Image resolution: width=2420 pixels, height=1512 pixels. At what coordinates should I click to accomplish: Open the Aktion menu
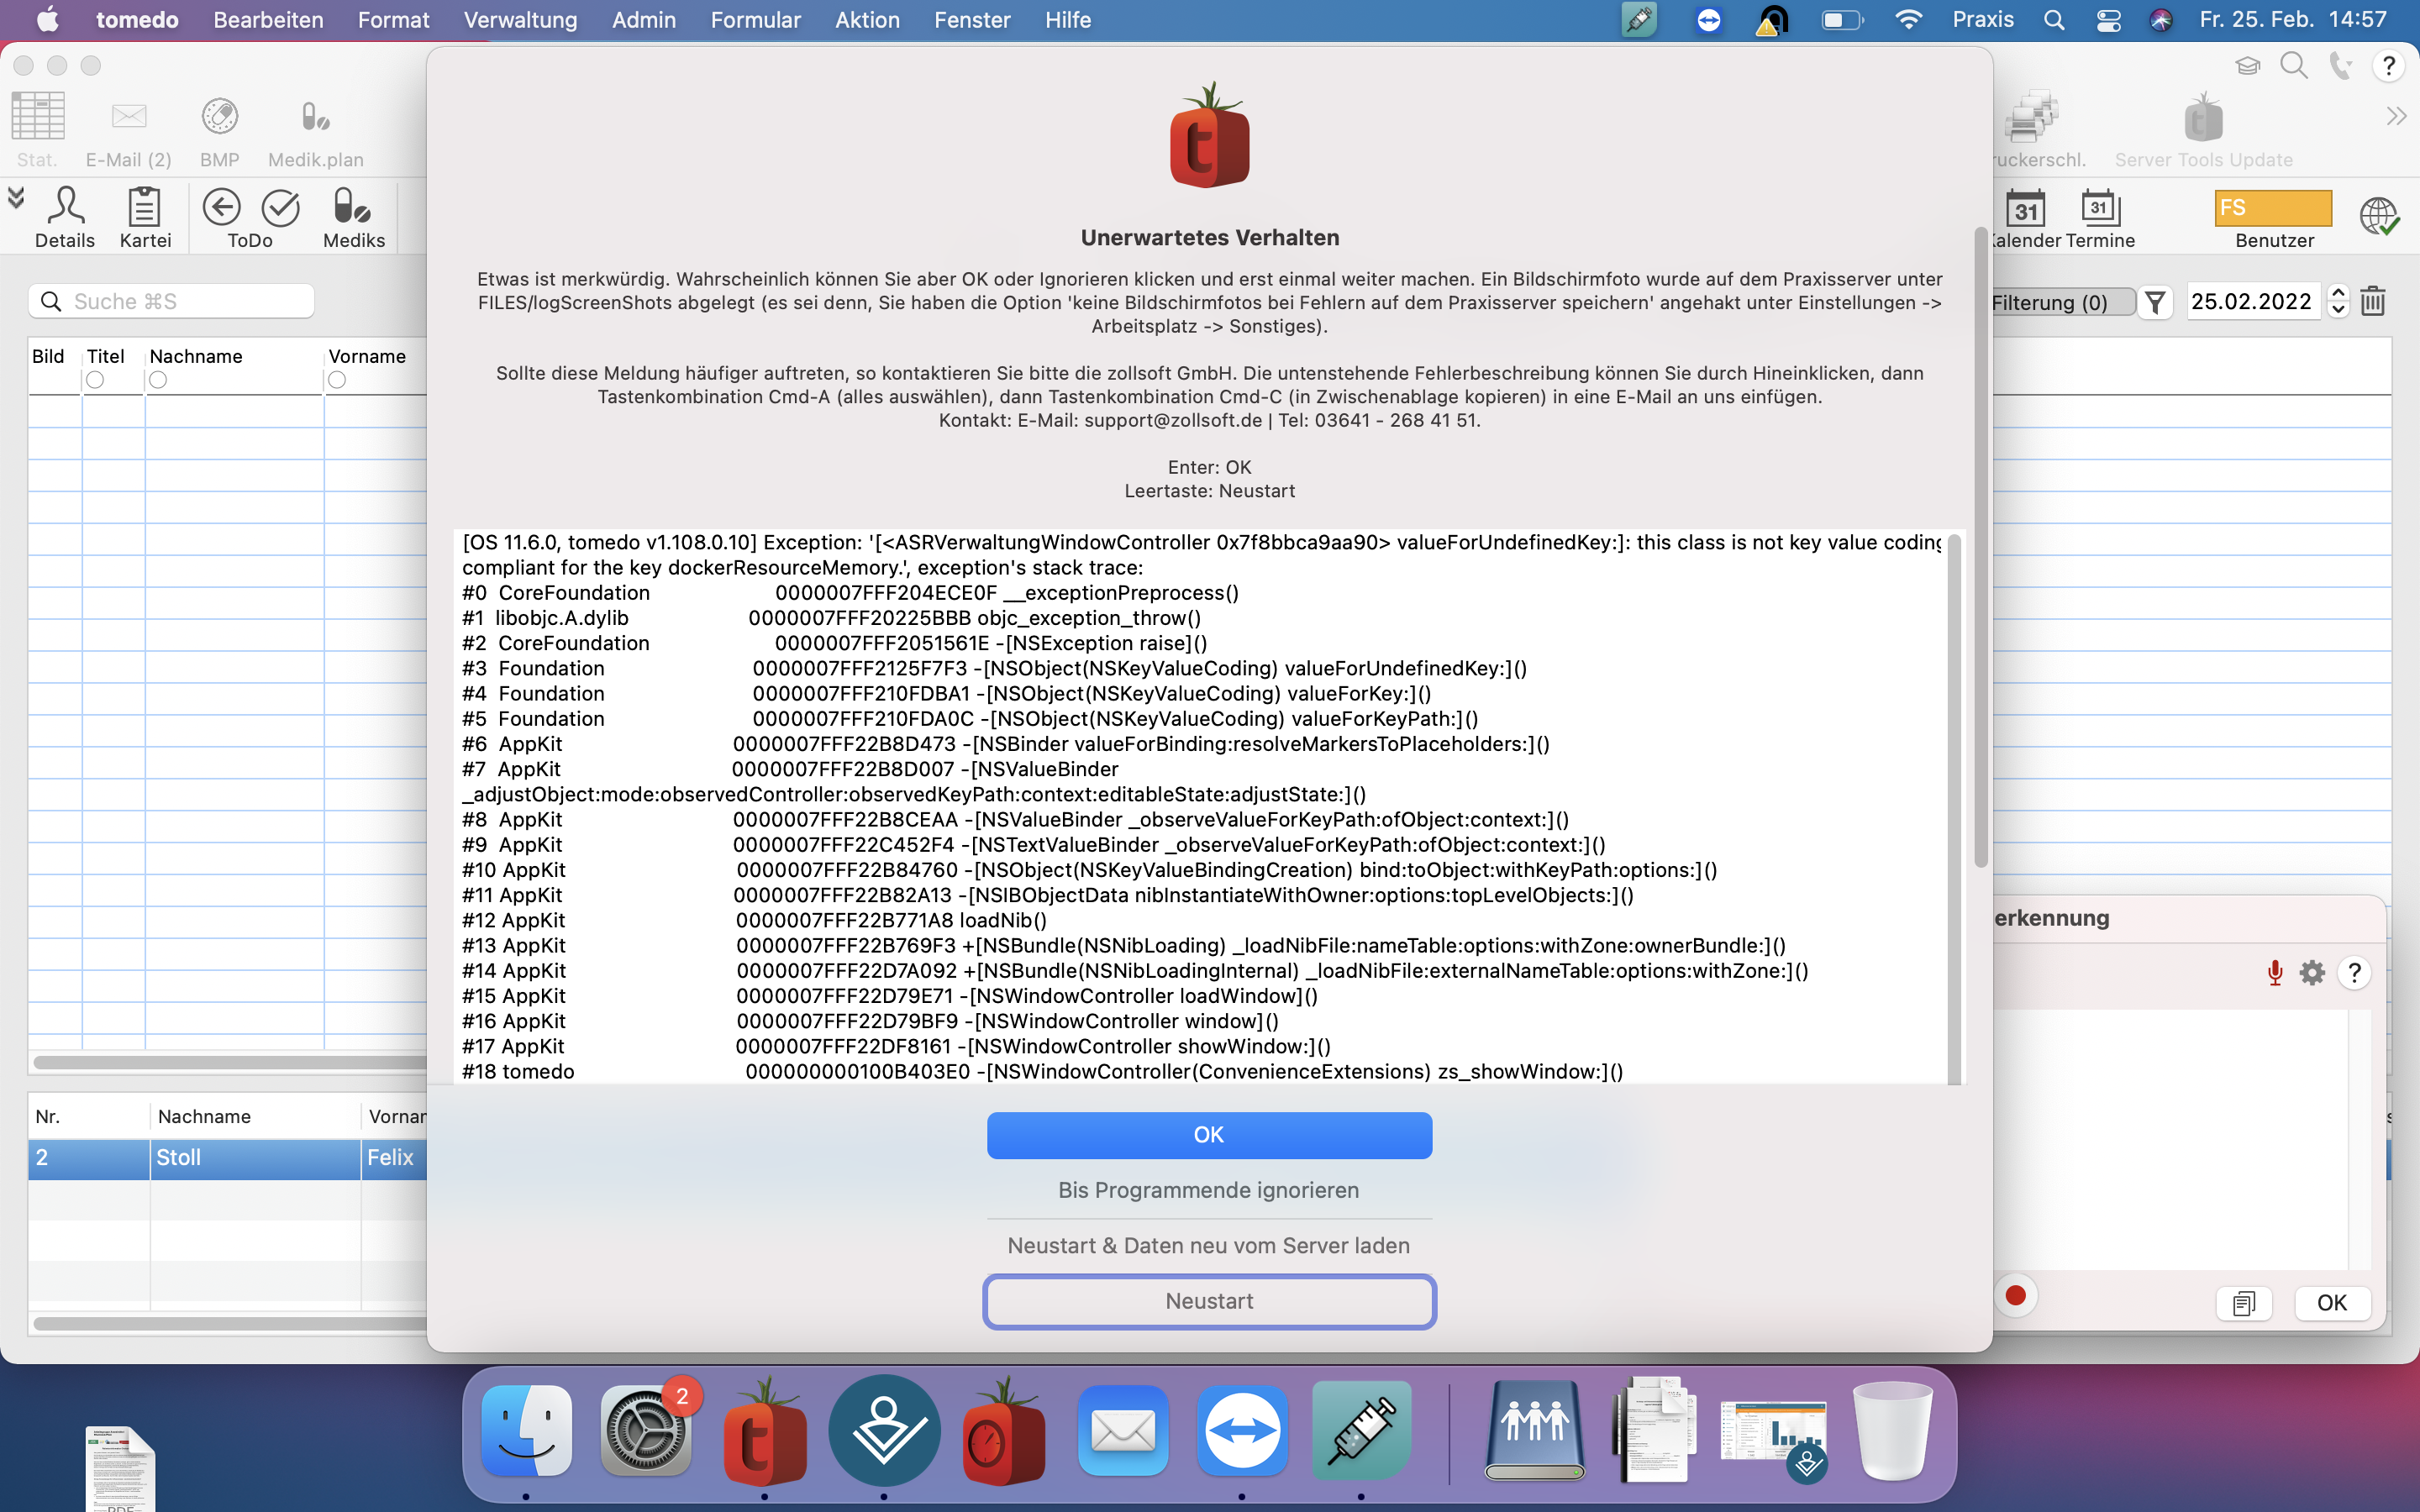(x=867, y=20)
